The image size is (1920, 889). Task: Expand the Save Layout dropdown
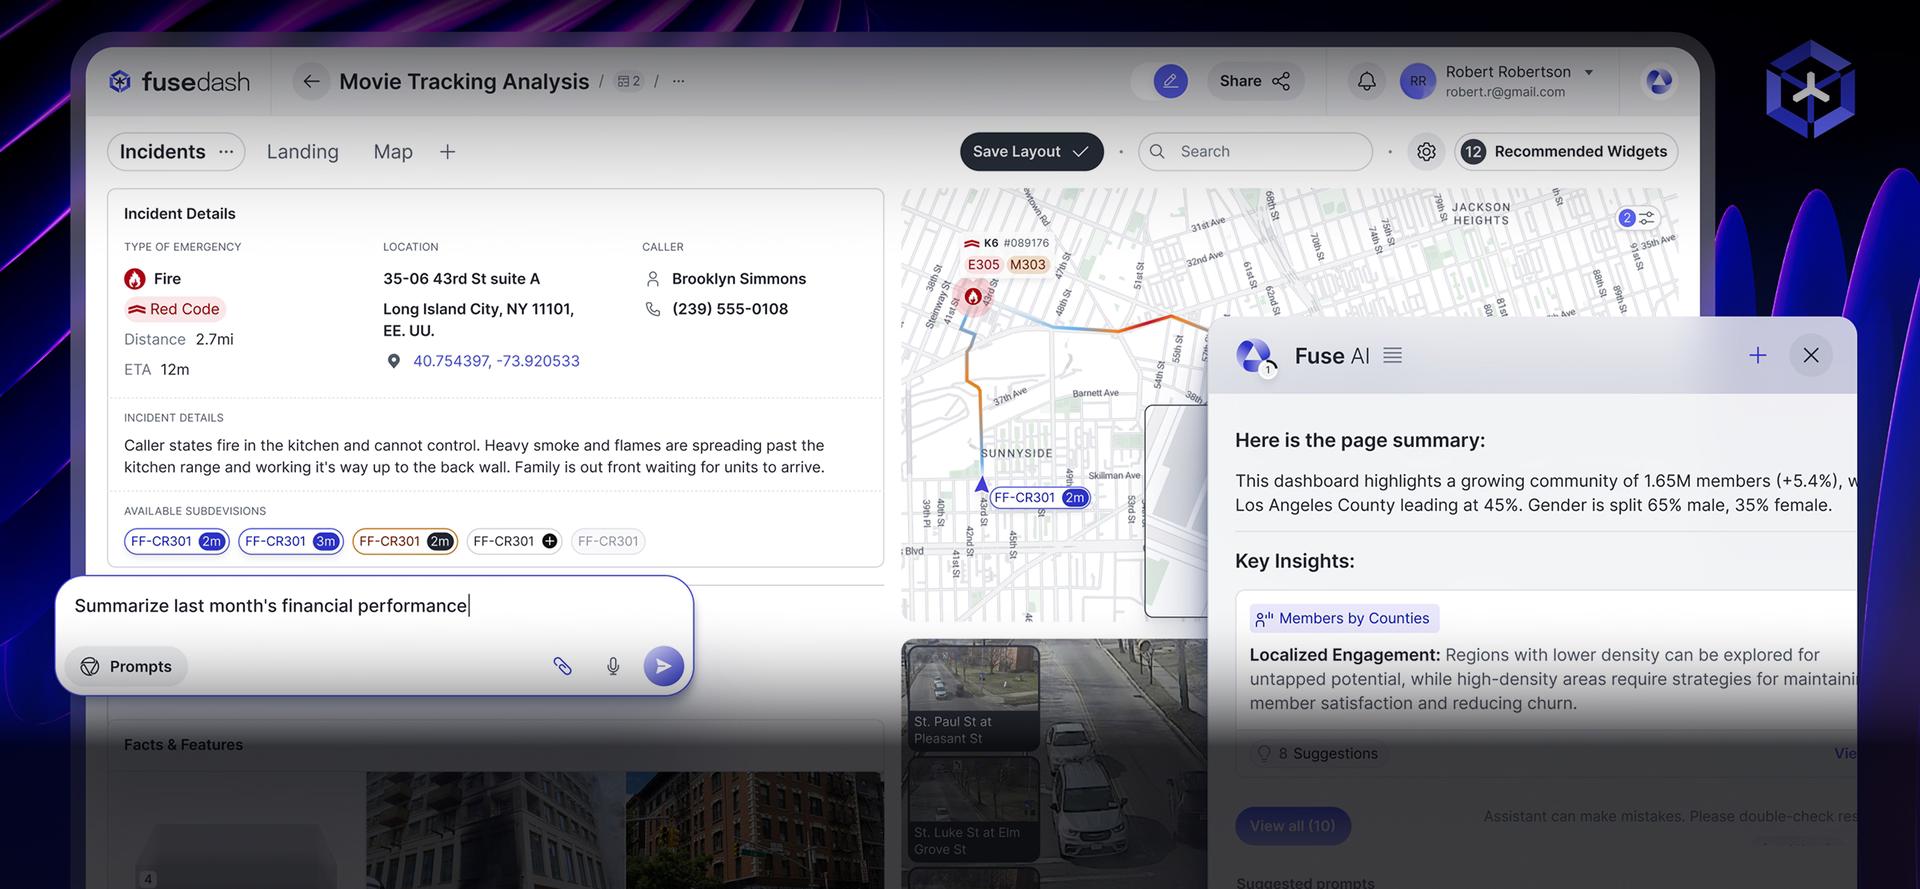tap(1080, 151)
